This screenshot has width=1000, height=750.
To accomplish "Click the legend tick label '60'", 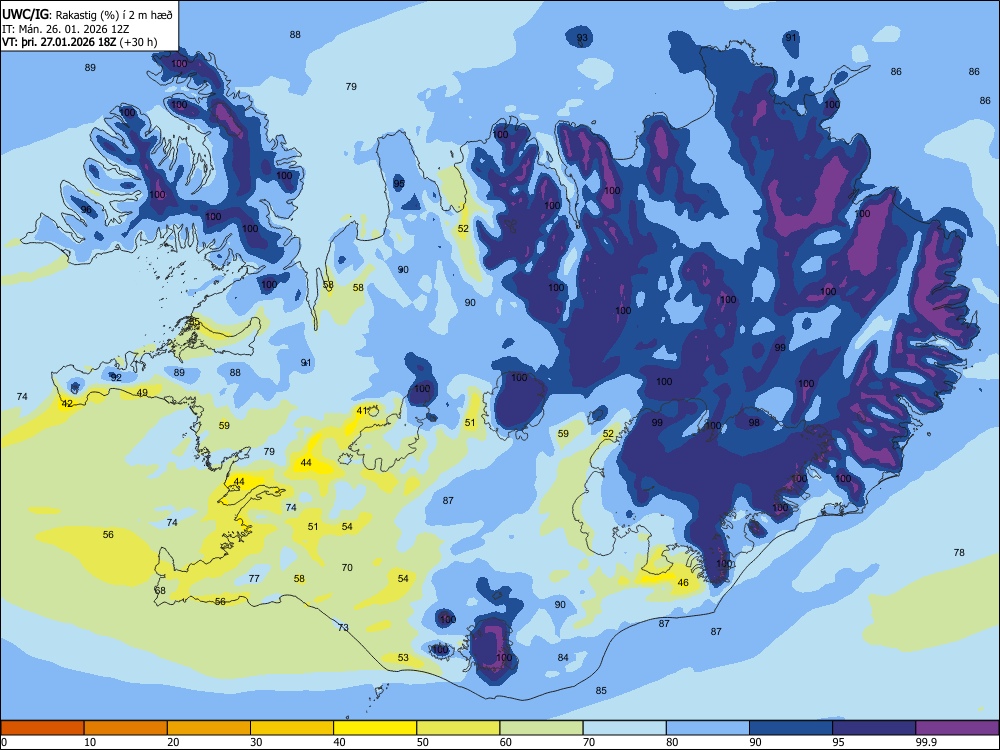I will click(506, 742).
